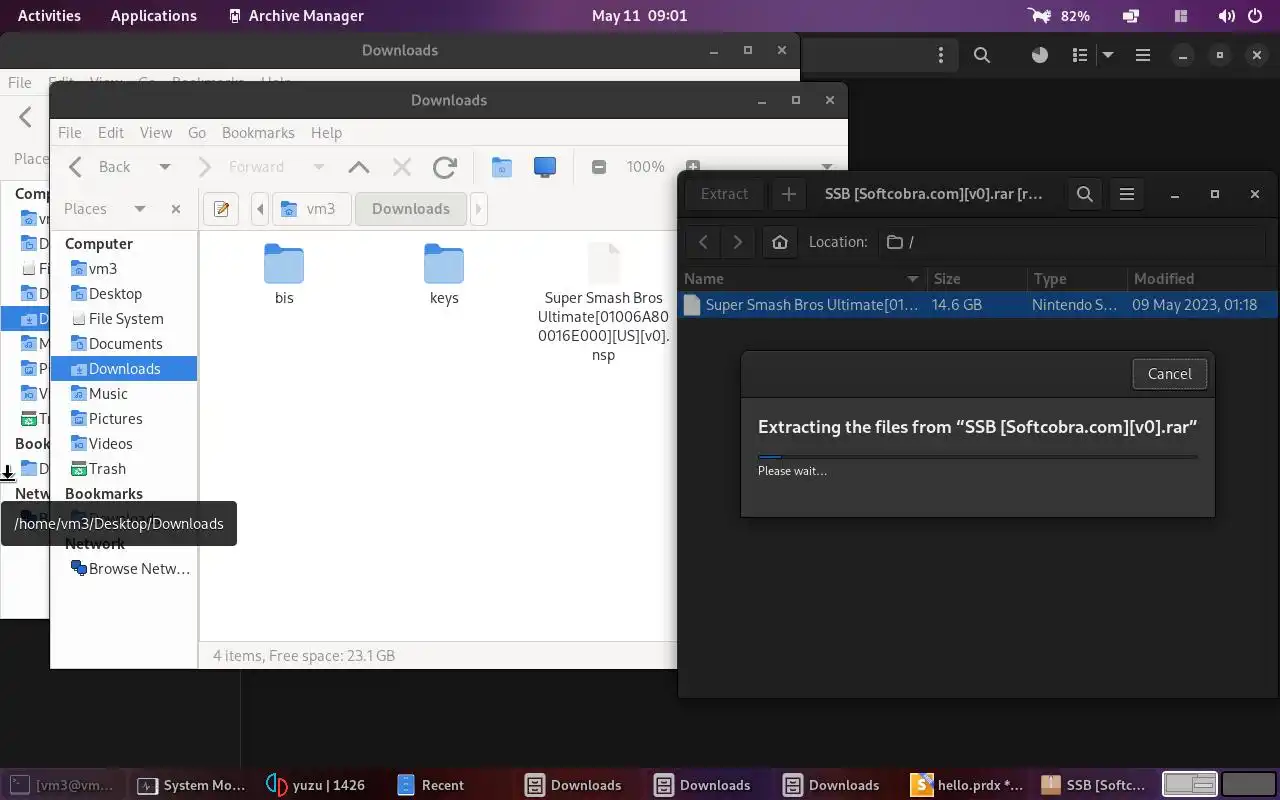This screenshot has height=800, width=1280.
Task: Open the Archive Manager hamburger menu
Action: 1127,194
